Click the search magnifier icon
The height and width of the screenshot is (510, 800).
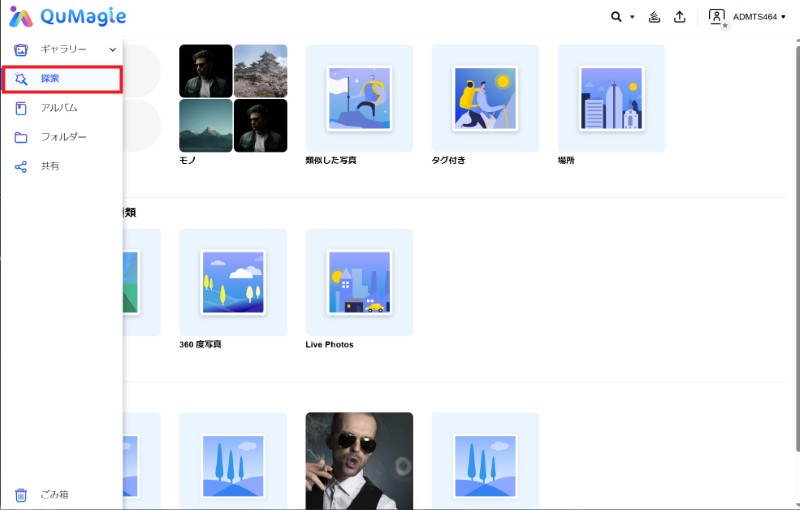tap(617, 17)
